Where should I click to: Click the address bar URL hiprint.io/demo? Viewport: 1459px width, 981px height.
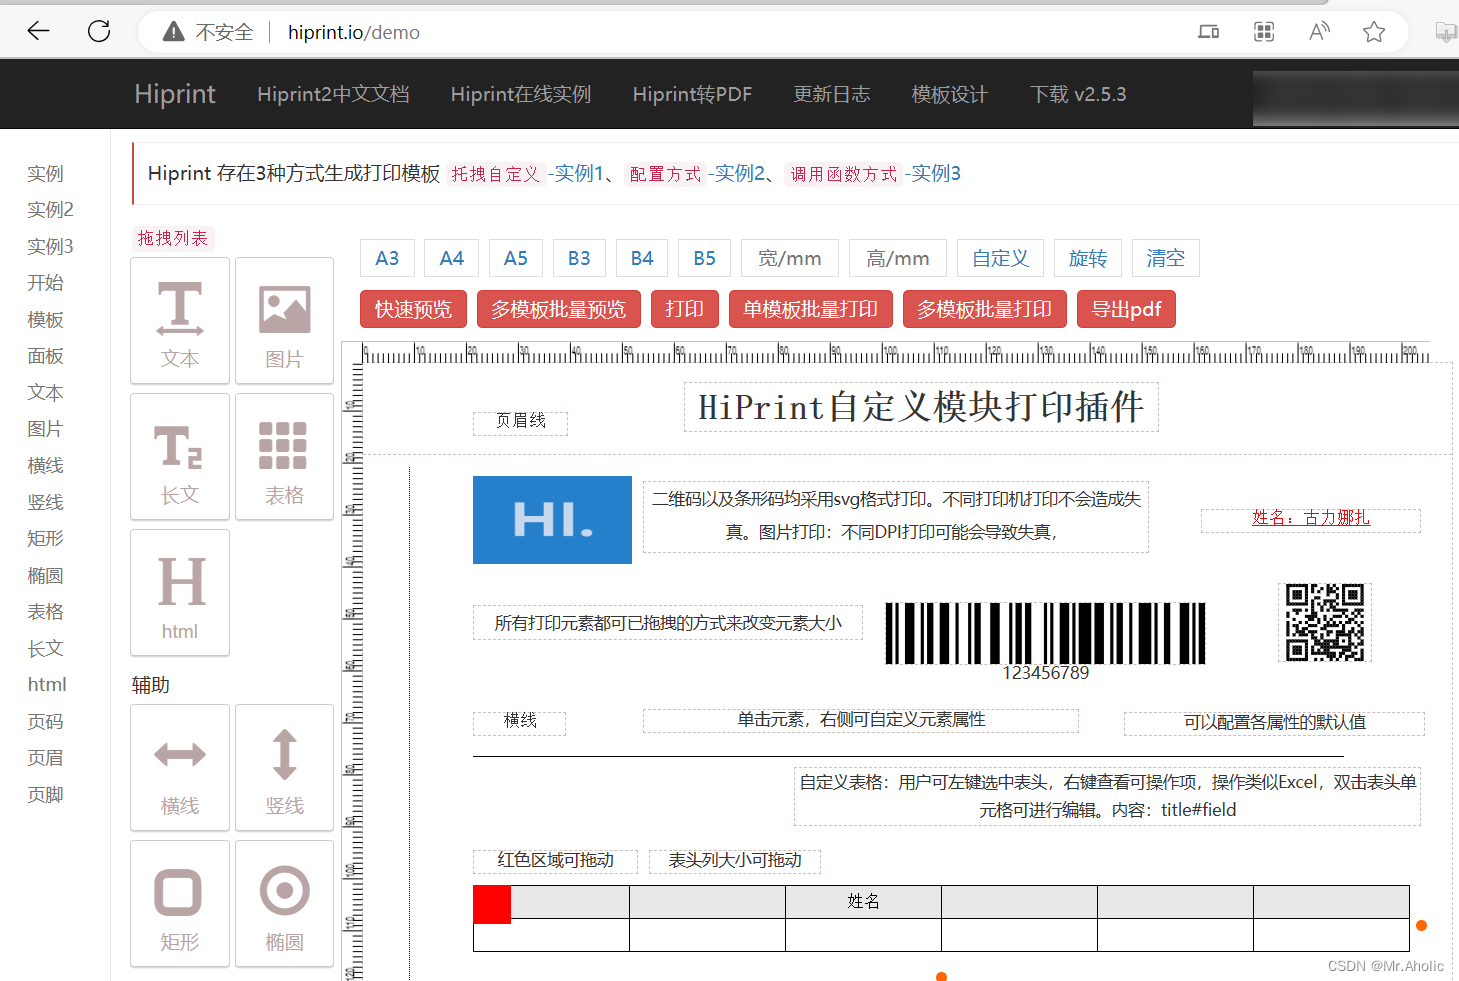point(354,32)
